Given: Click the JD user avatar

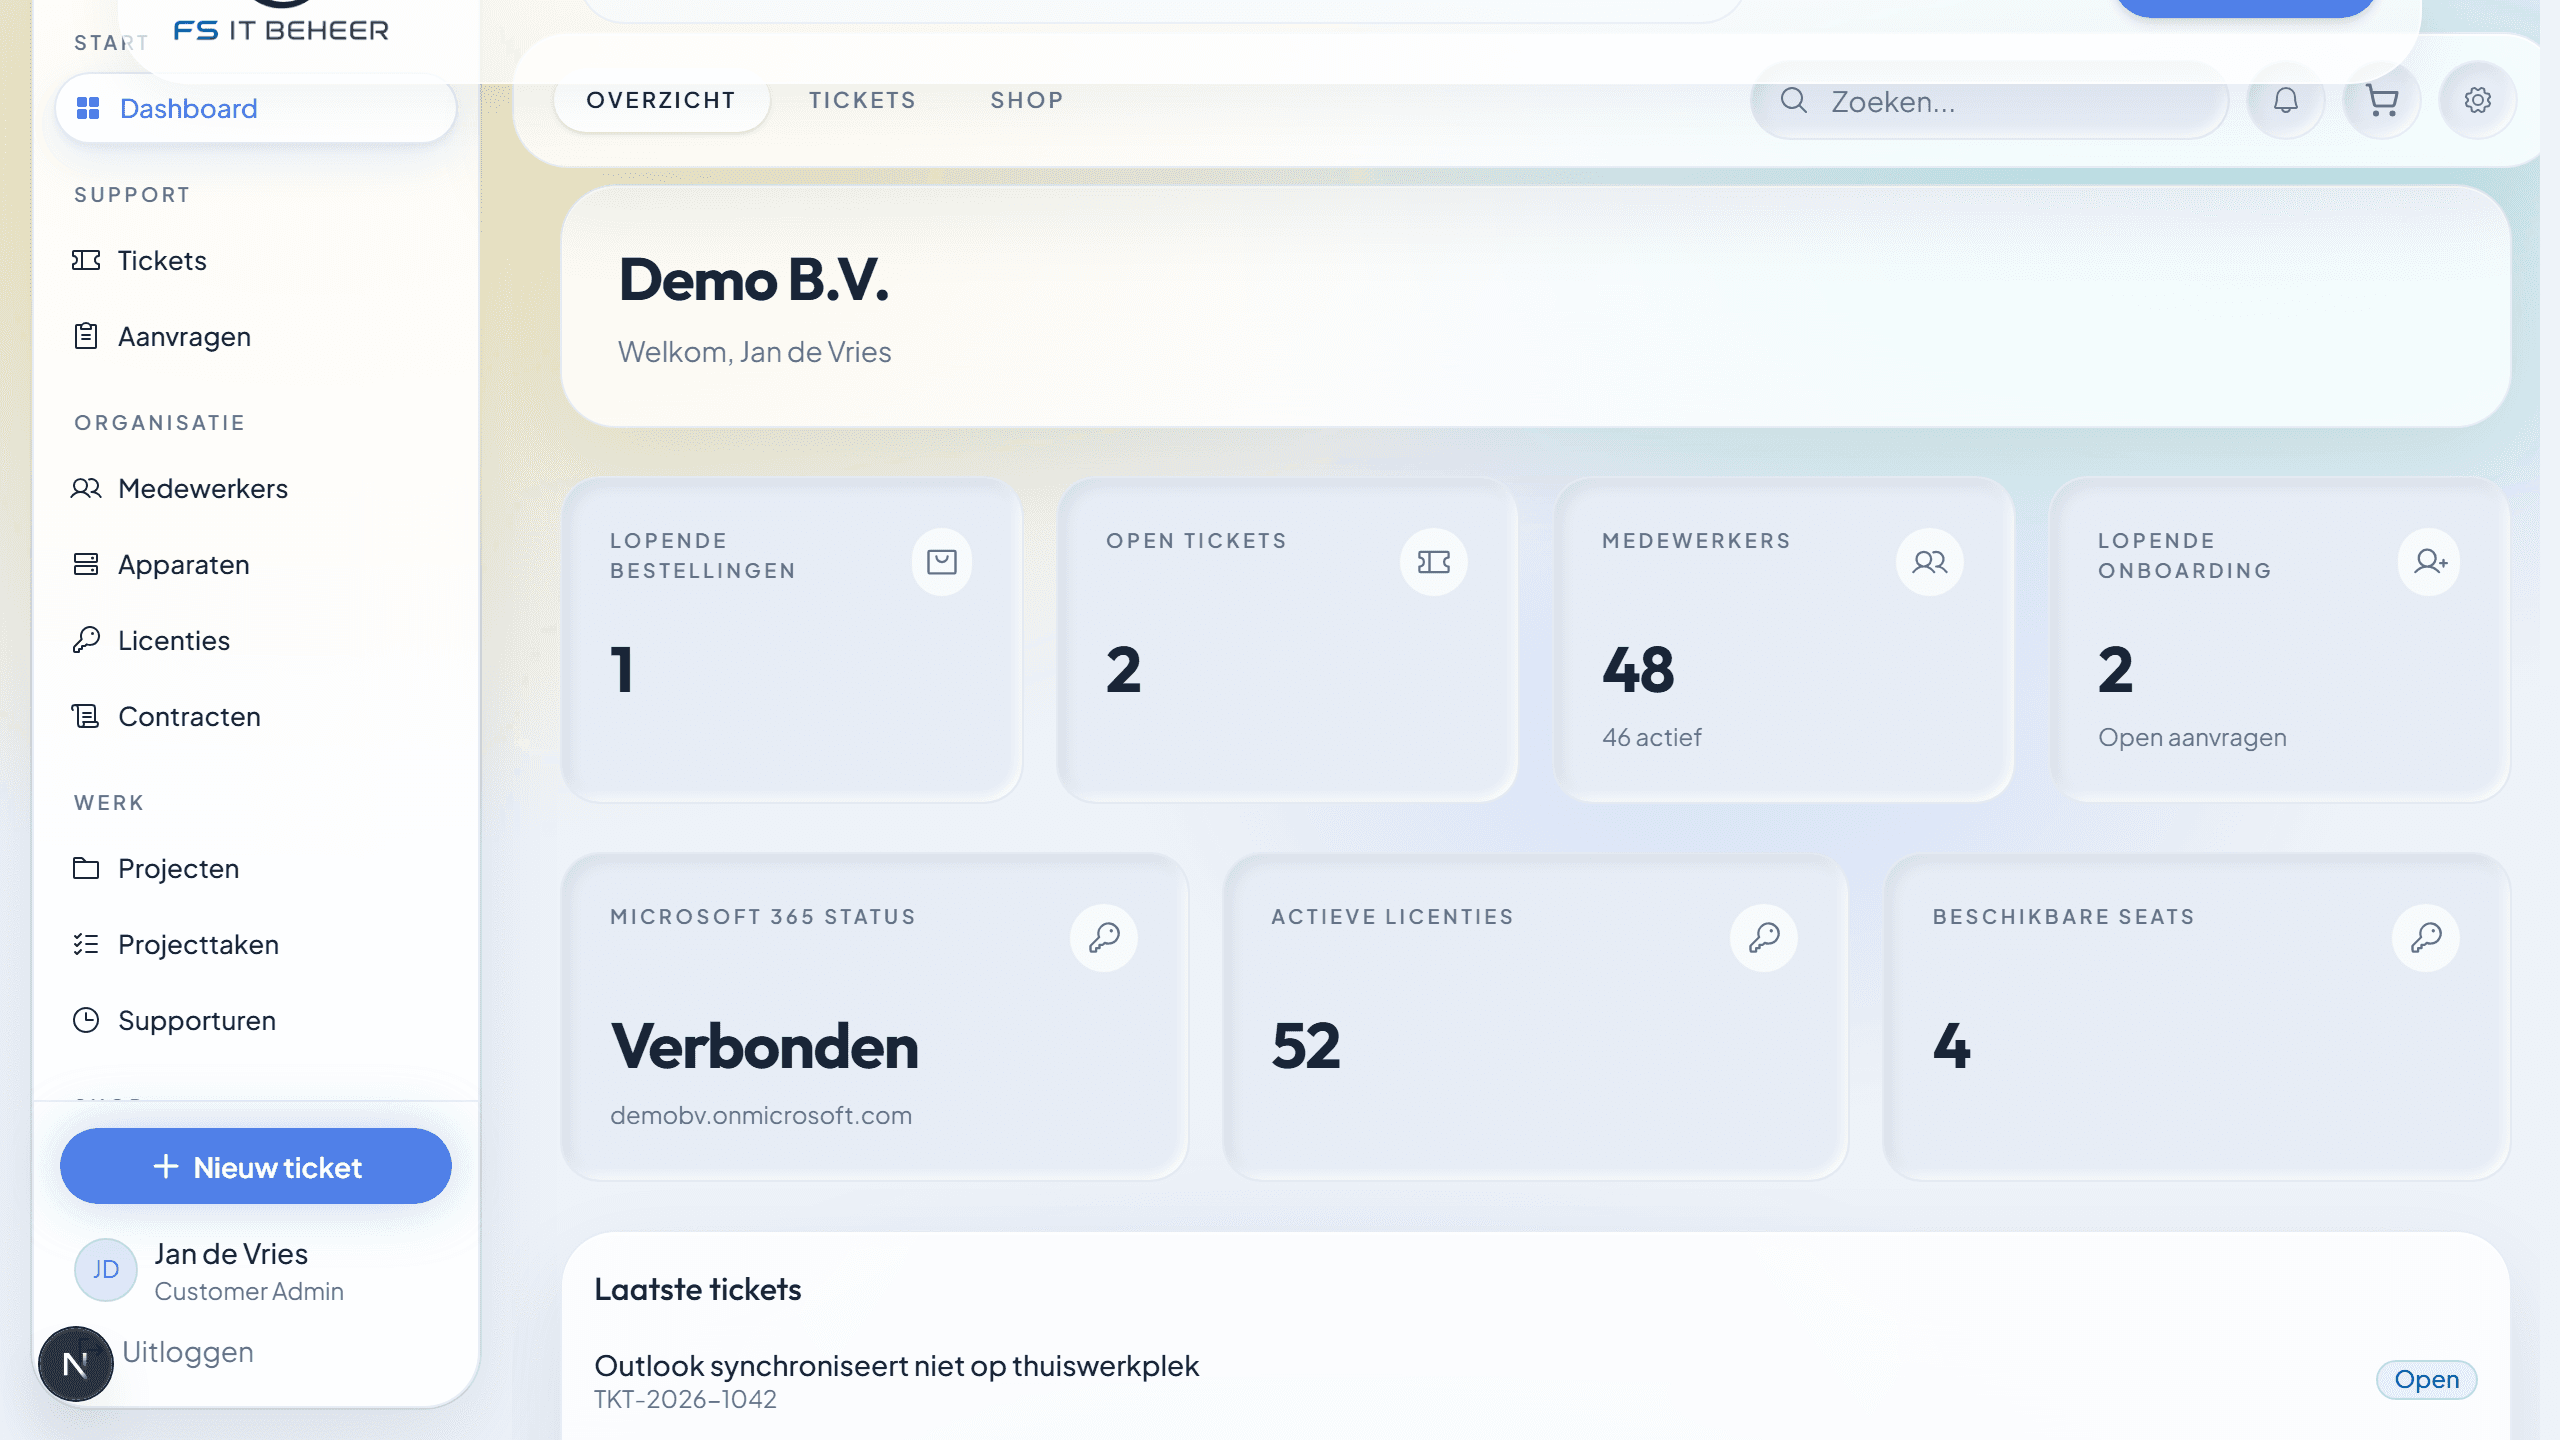Looking at the screenshot, I should 106,1270.
